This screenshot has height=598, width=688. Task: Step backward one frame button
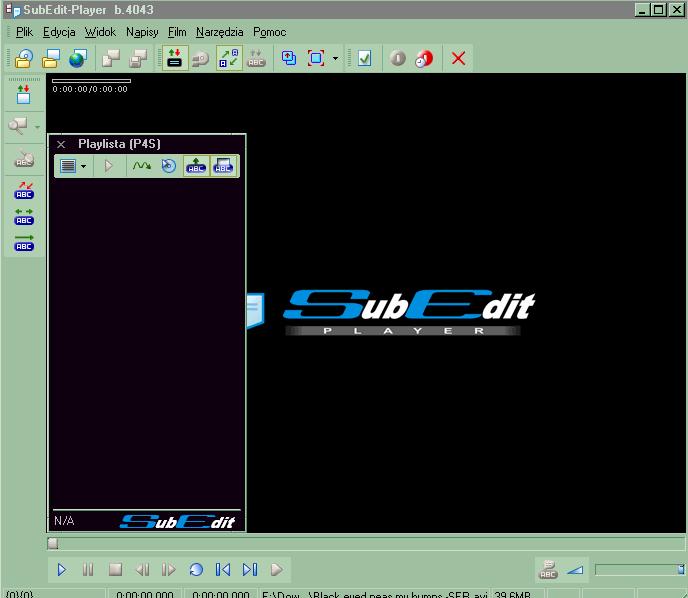142,570
